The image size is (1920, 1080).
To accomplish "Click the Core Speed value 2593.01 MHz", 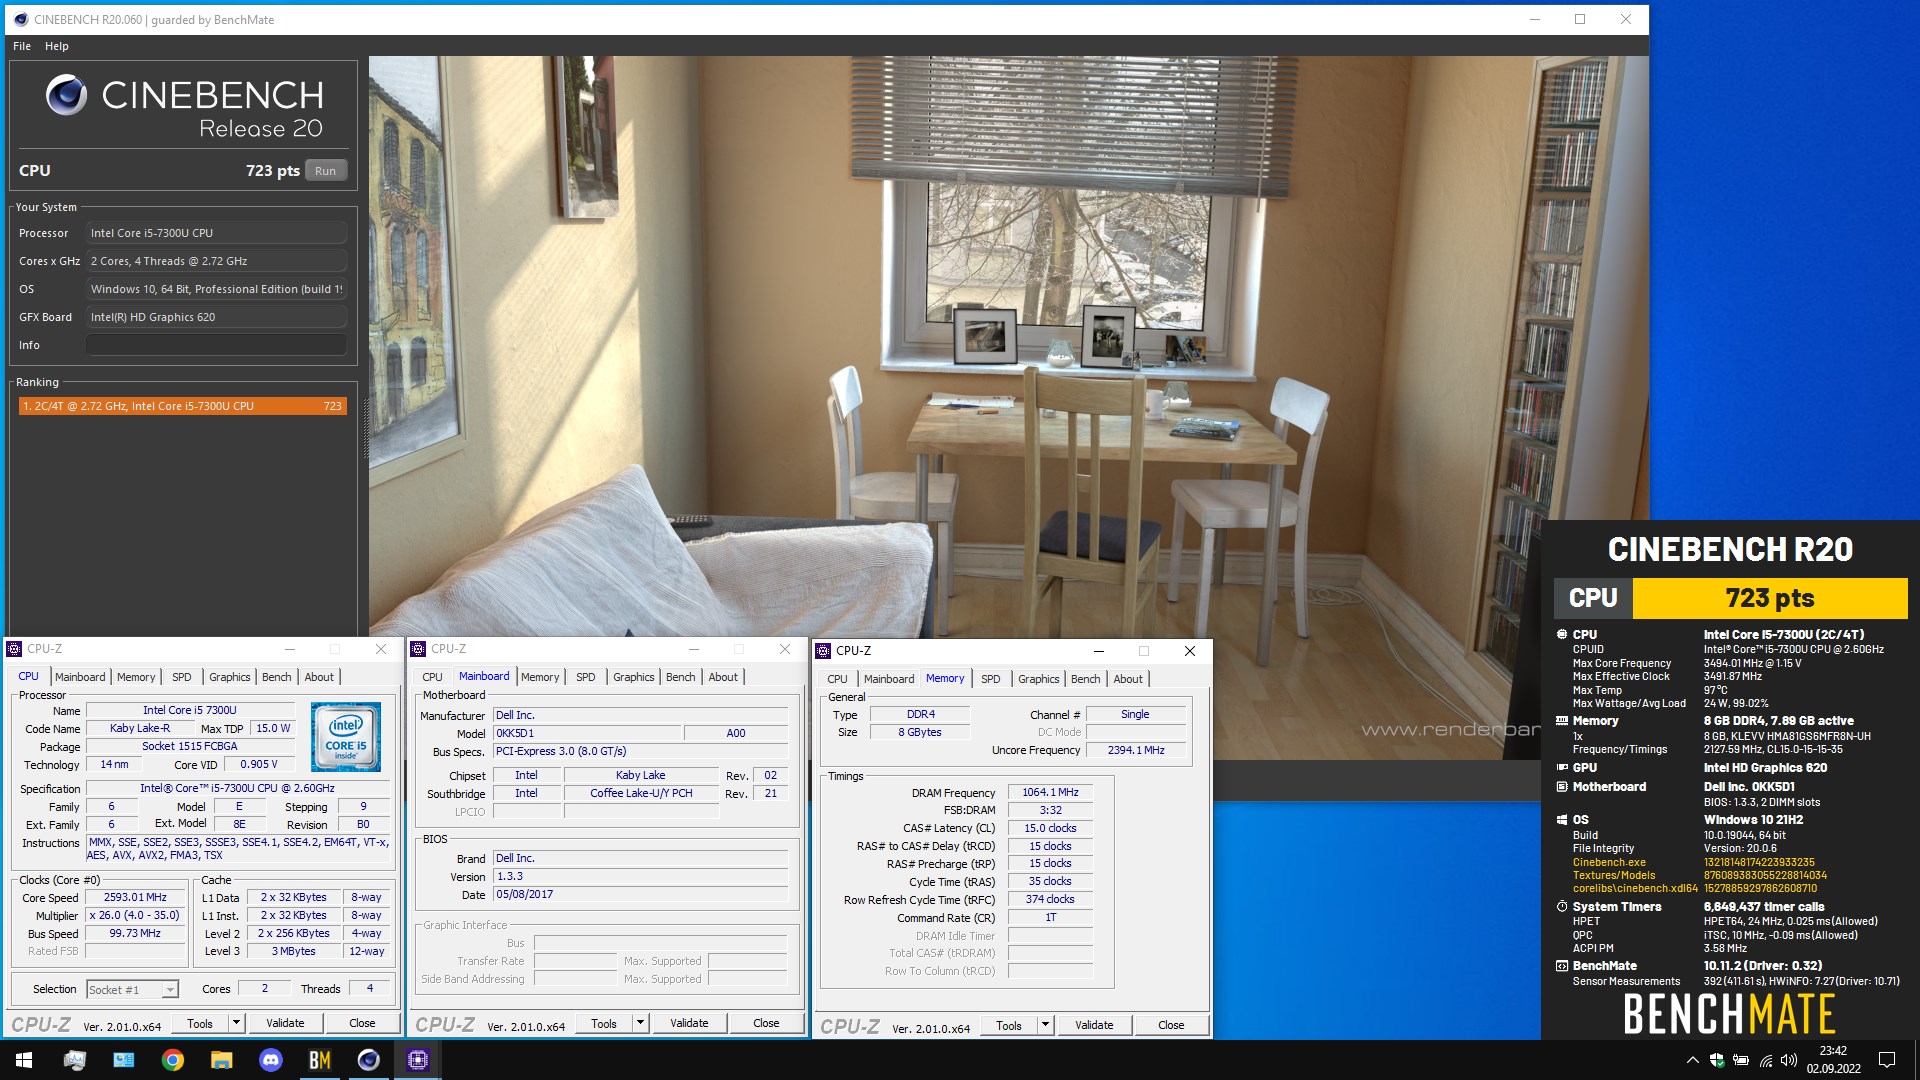I will click(135, 897).
